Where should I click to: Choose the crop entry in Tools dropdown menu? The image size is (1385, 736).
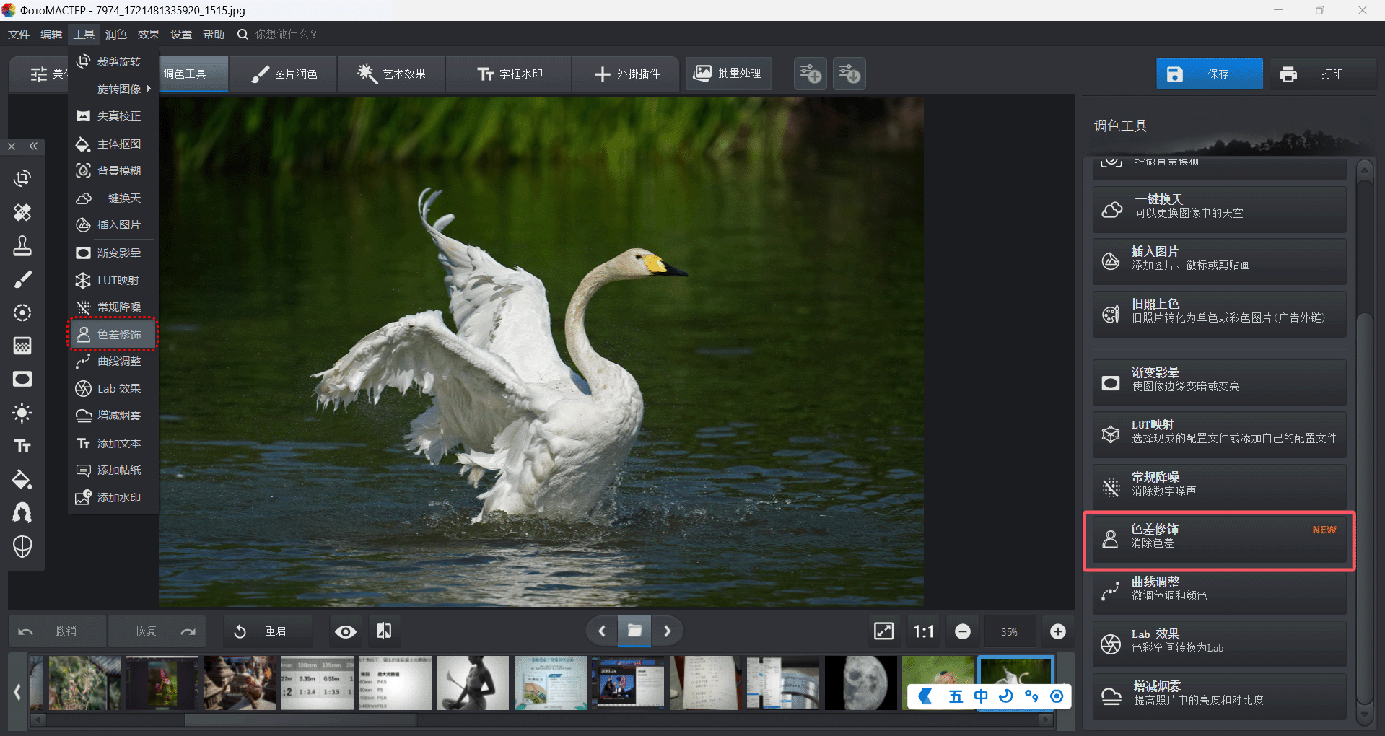point(113,62)
